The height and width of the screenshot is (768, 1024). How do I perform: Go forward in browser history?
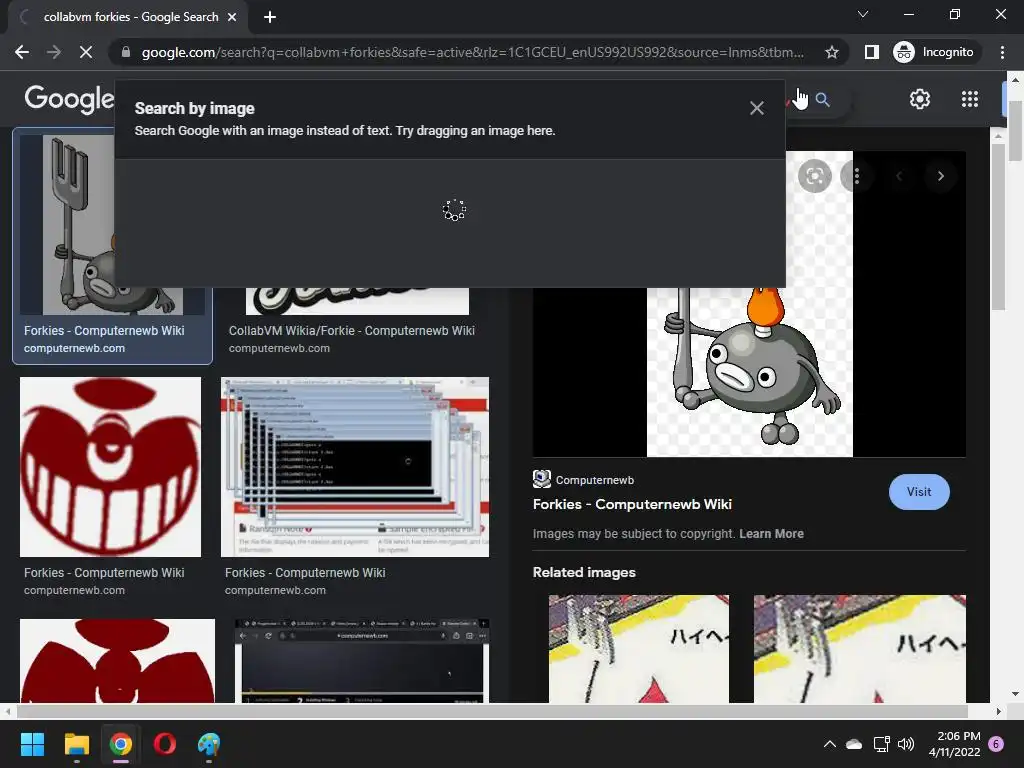[x=54, y=52]
